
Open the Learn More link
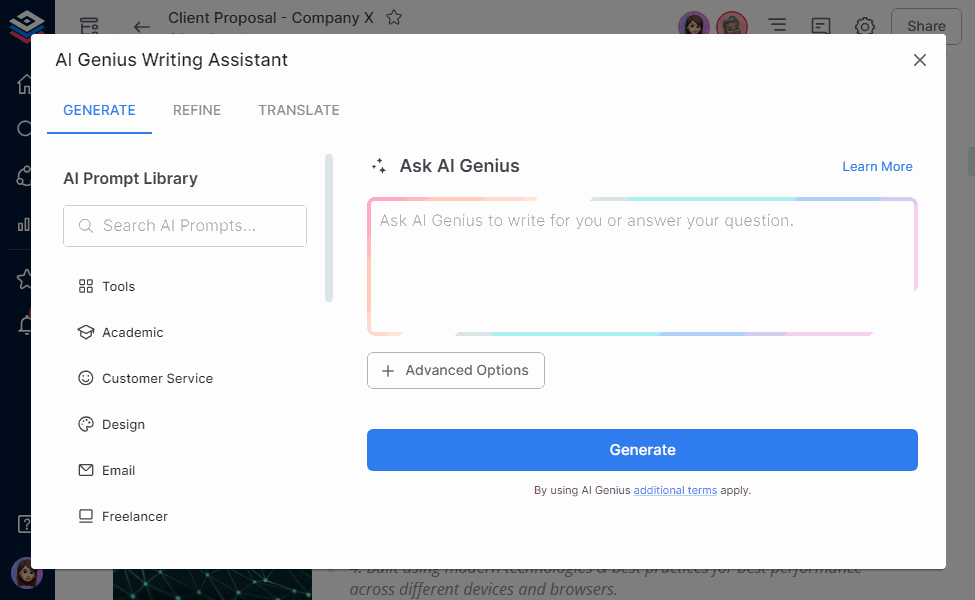coord(877,166)
